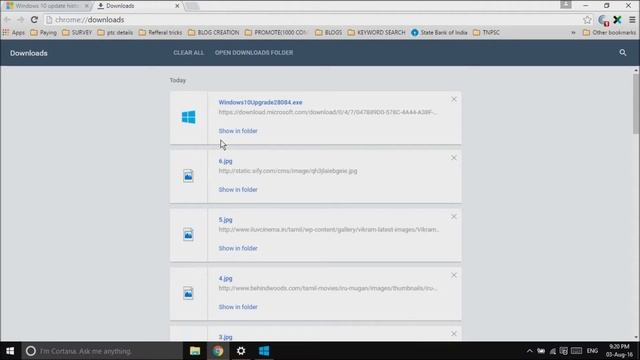640x360 pixels.
Task: Open File Explorer from taskbar
Action: point(195,351)
